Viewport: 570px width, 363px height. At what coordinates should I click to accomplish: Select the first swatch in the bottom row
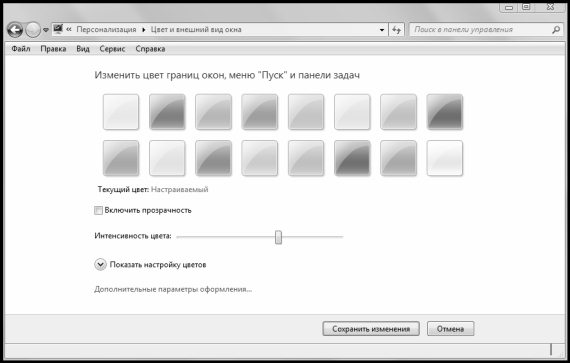pos(121,158)
